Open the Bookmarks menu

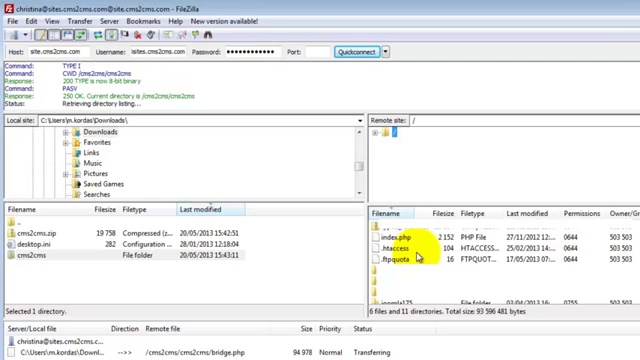pyautogui.click(x=143, y=21)
